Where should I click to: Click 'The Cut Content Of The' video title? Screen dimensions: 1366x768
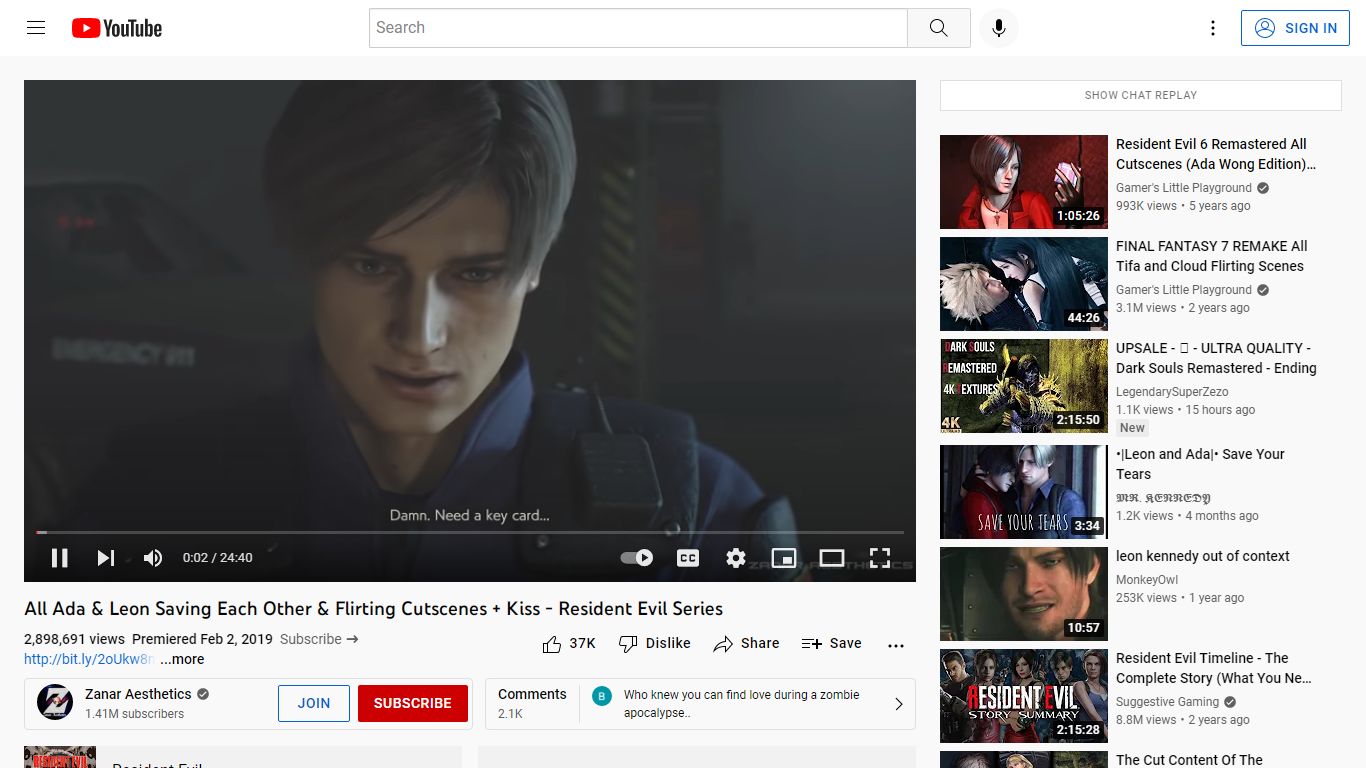(x=1190, y=760)
